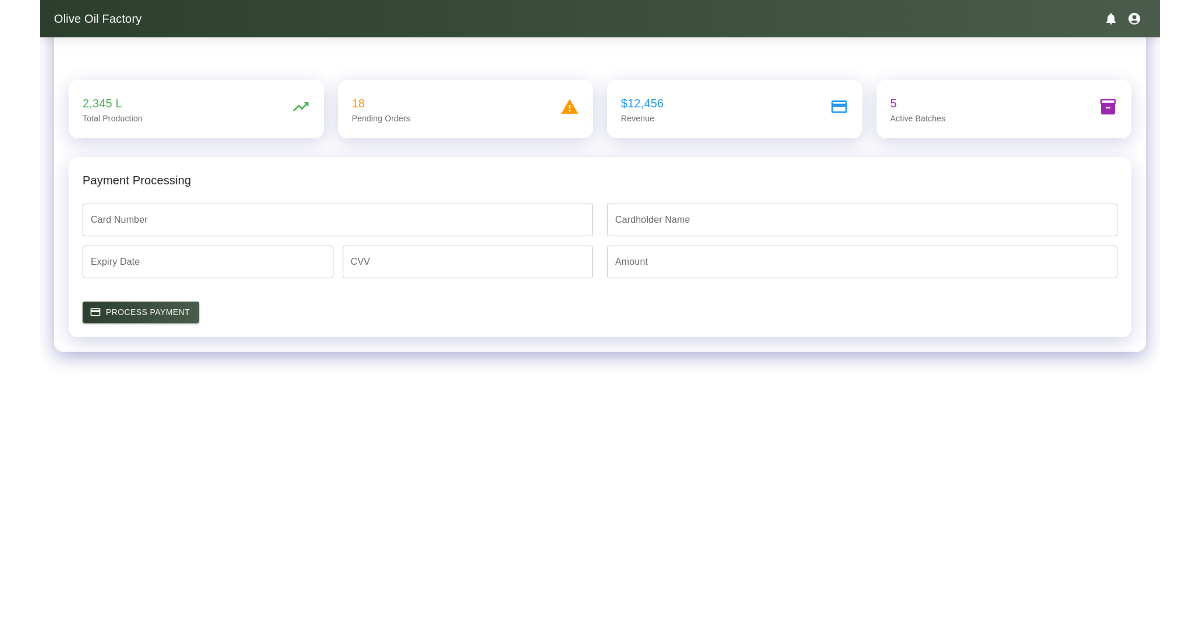Screen dimensions: 1200x630
Task: Click the Pending Orders count of 18
Action: tap(356, 102)
